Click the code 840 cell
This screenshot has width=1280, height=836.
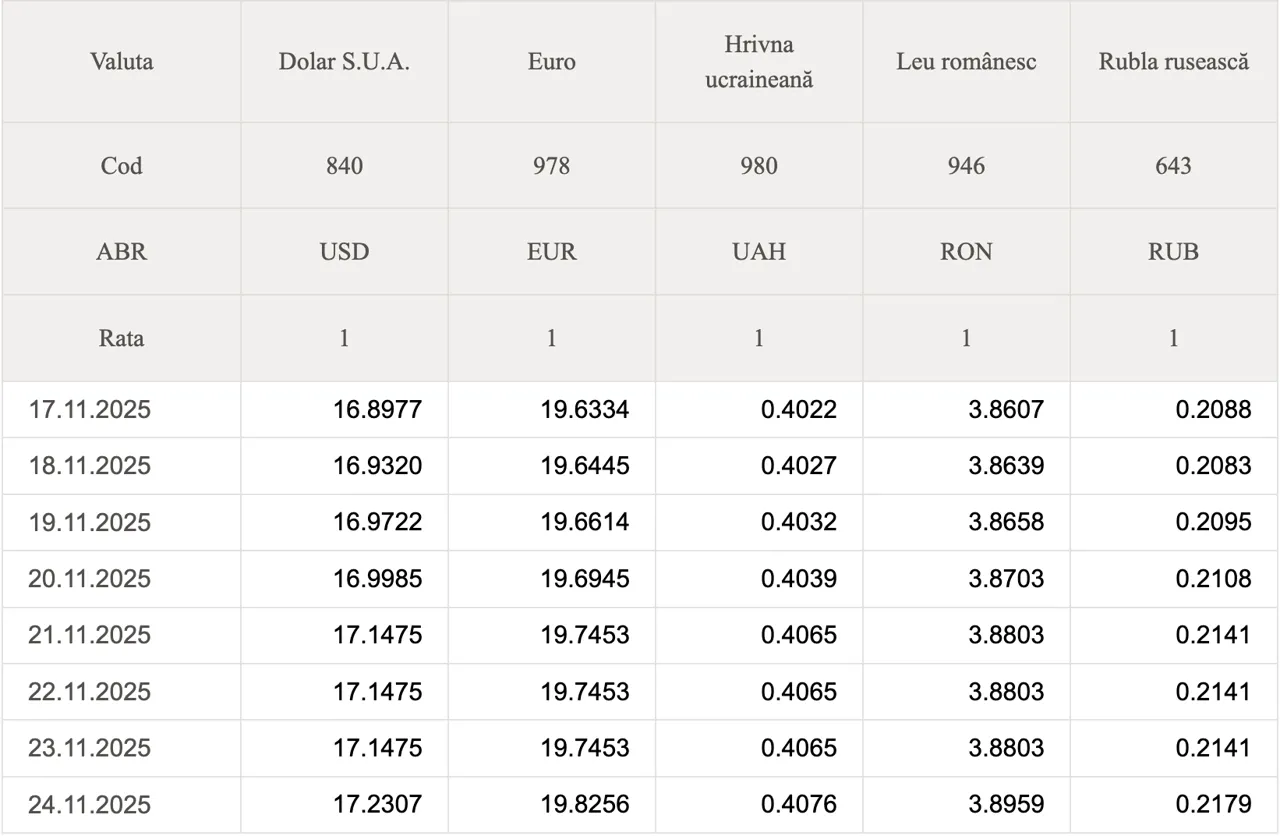(344, 166)
